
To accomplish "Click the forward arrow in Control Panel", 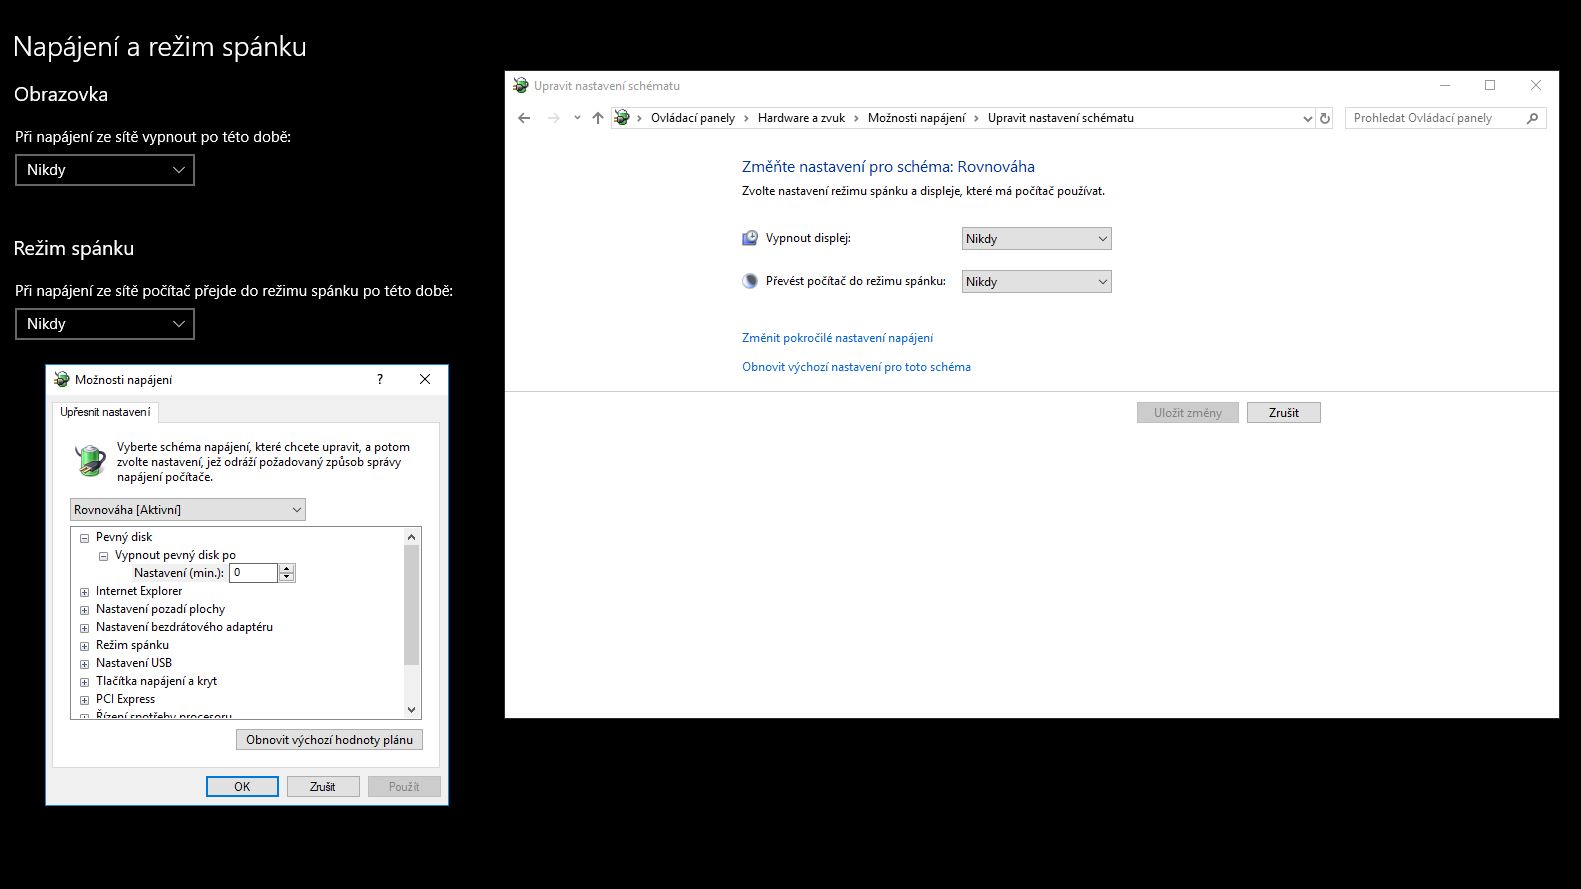I will click(554, 118).
